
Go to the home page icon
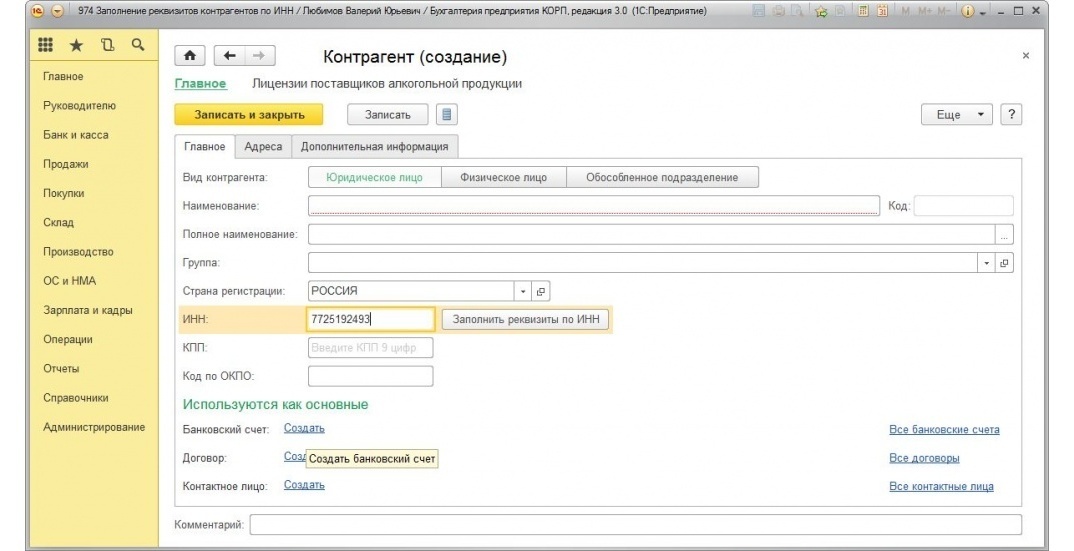(190, 57)
